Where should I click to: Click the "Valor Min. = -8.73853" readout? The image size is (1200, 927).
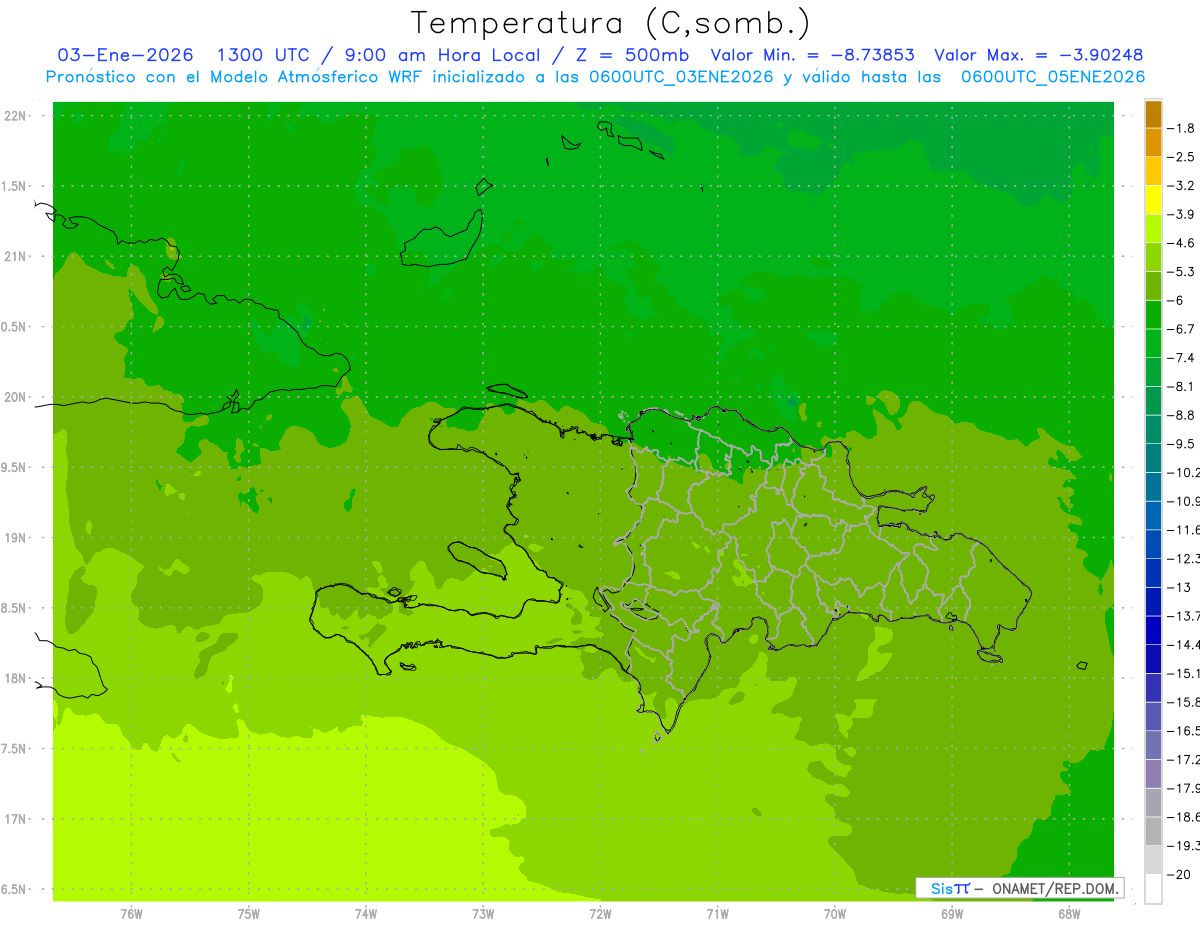(812, 55)
